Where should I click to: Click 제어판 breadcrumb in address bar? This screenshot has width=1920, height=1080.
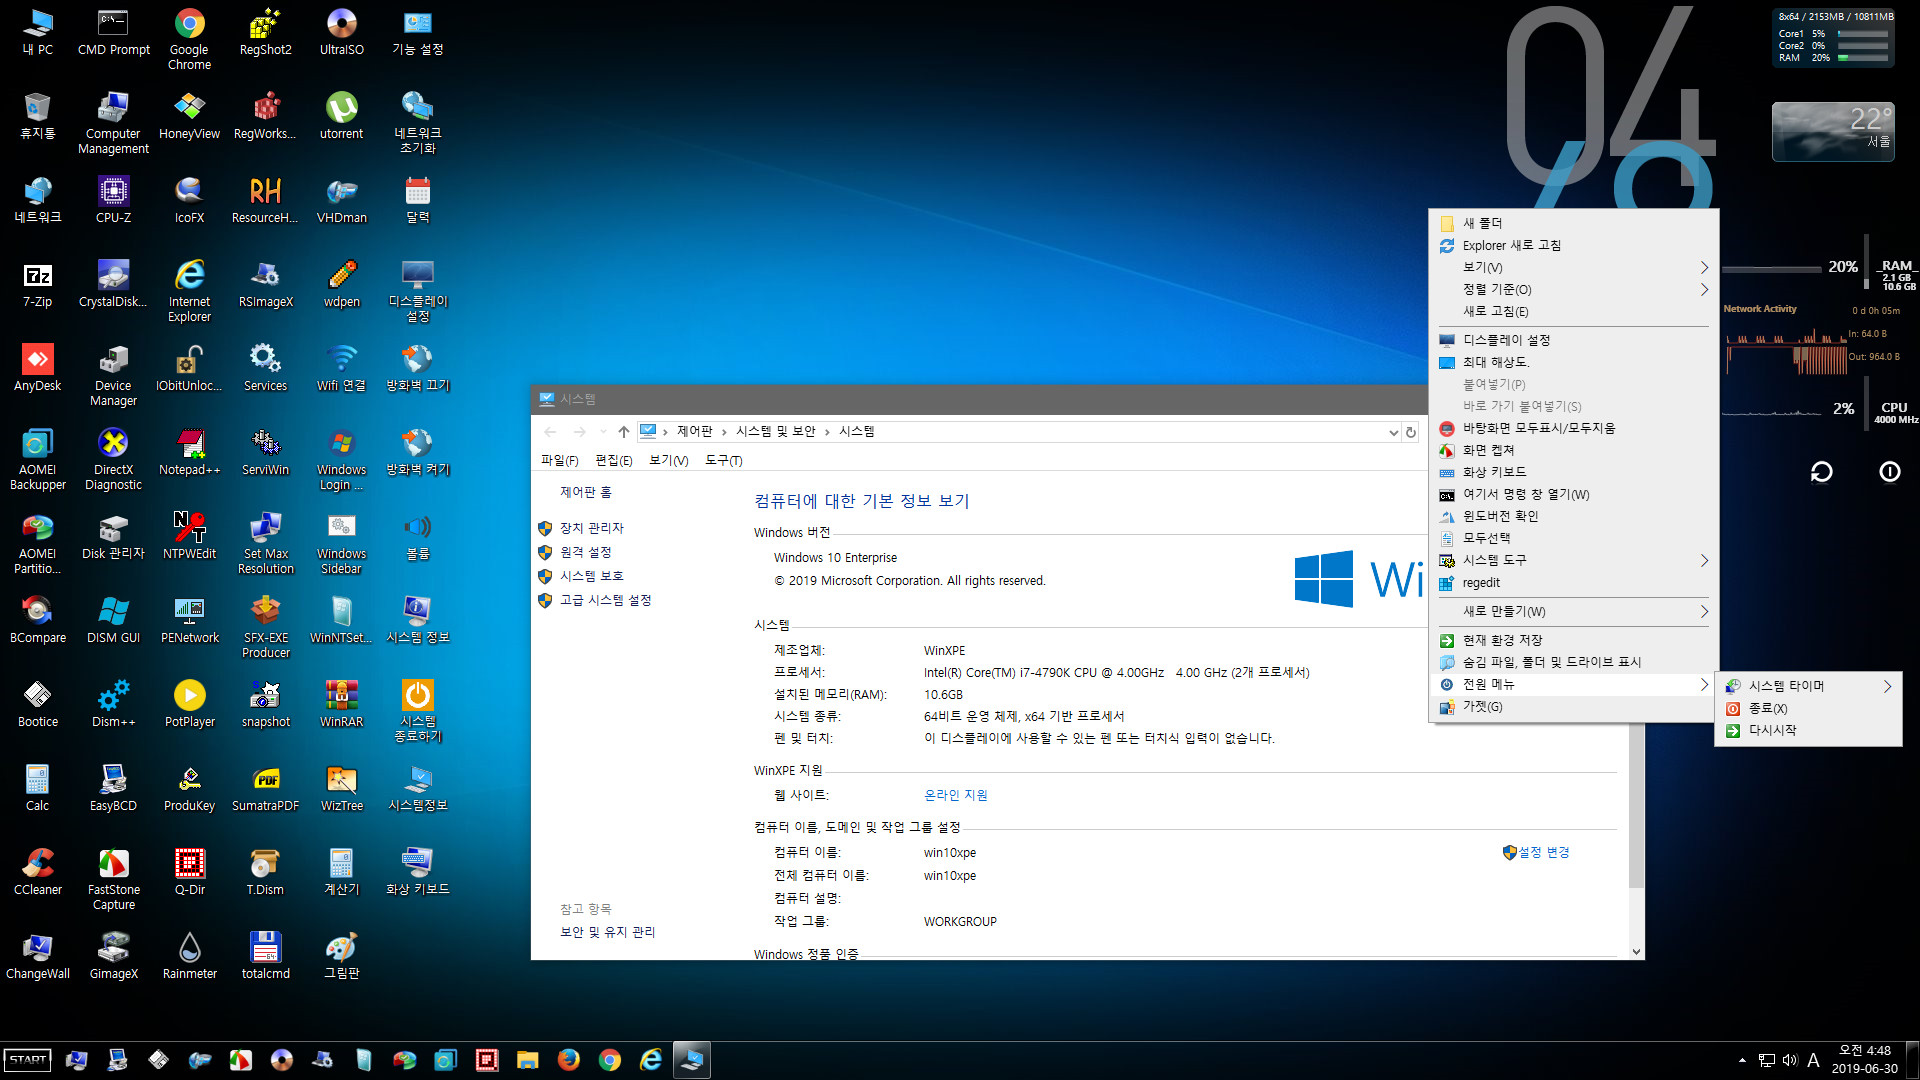(694, 431)
